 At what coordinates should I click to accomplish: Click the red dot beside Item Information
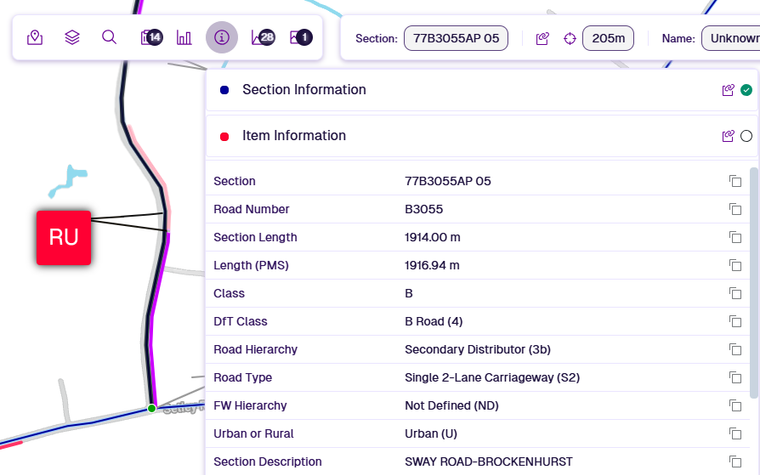point(224,137)
